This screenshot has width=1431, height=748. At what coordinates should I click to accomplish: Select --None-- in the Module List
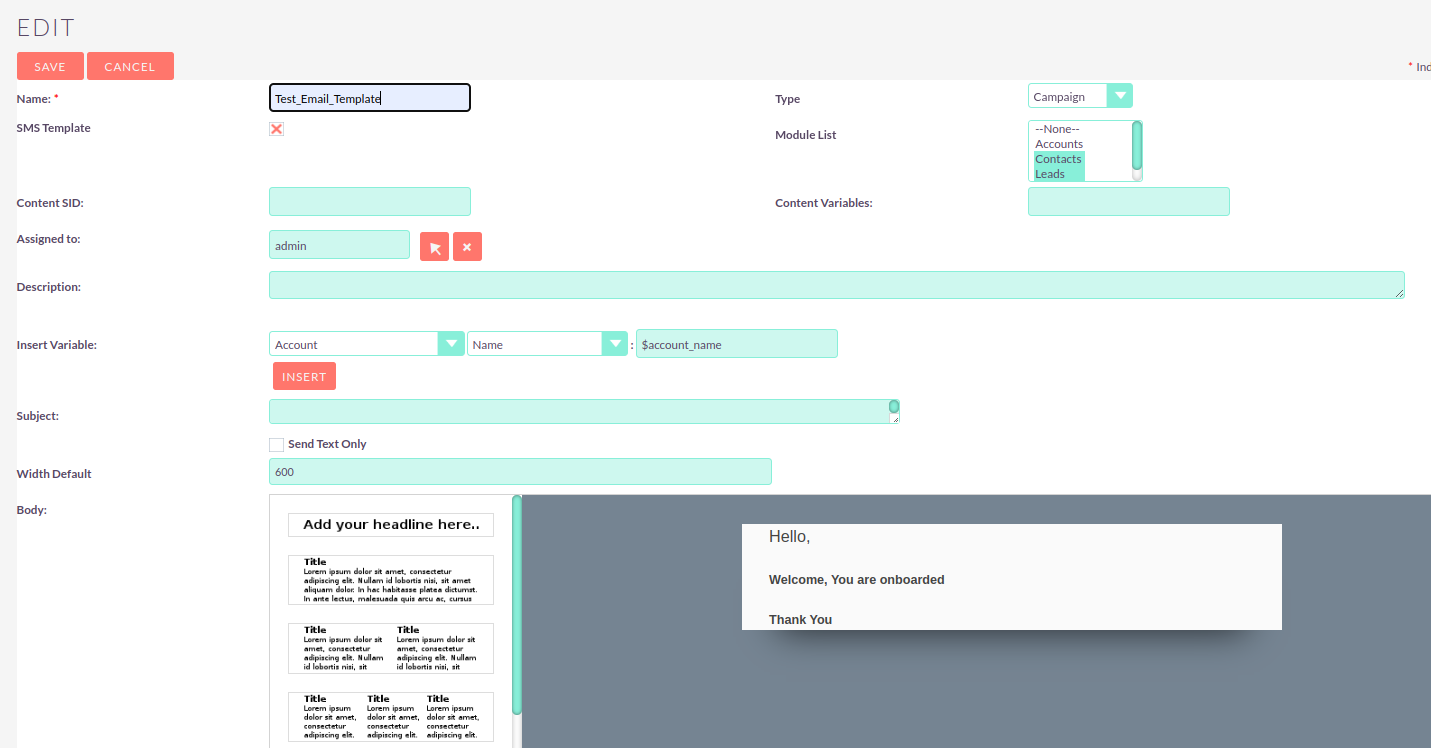coord(1057,129)
